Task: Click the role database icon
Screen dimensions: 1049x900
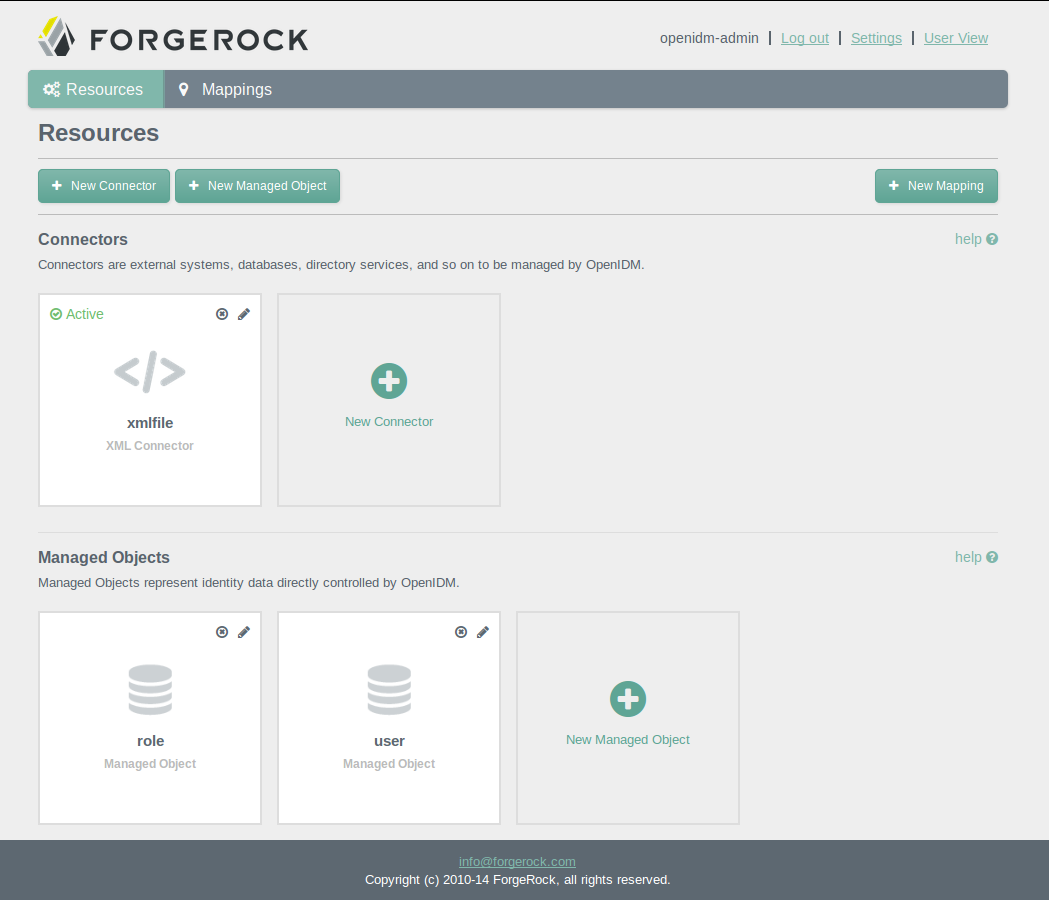Action: [150, 689]
